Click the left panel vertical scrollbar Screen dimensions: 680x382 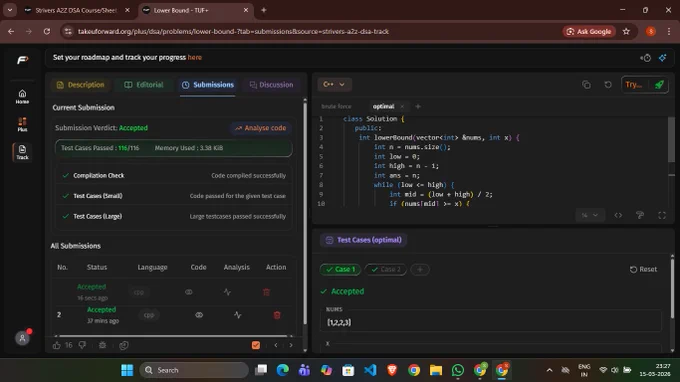(x=305, y=212)
